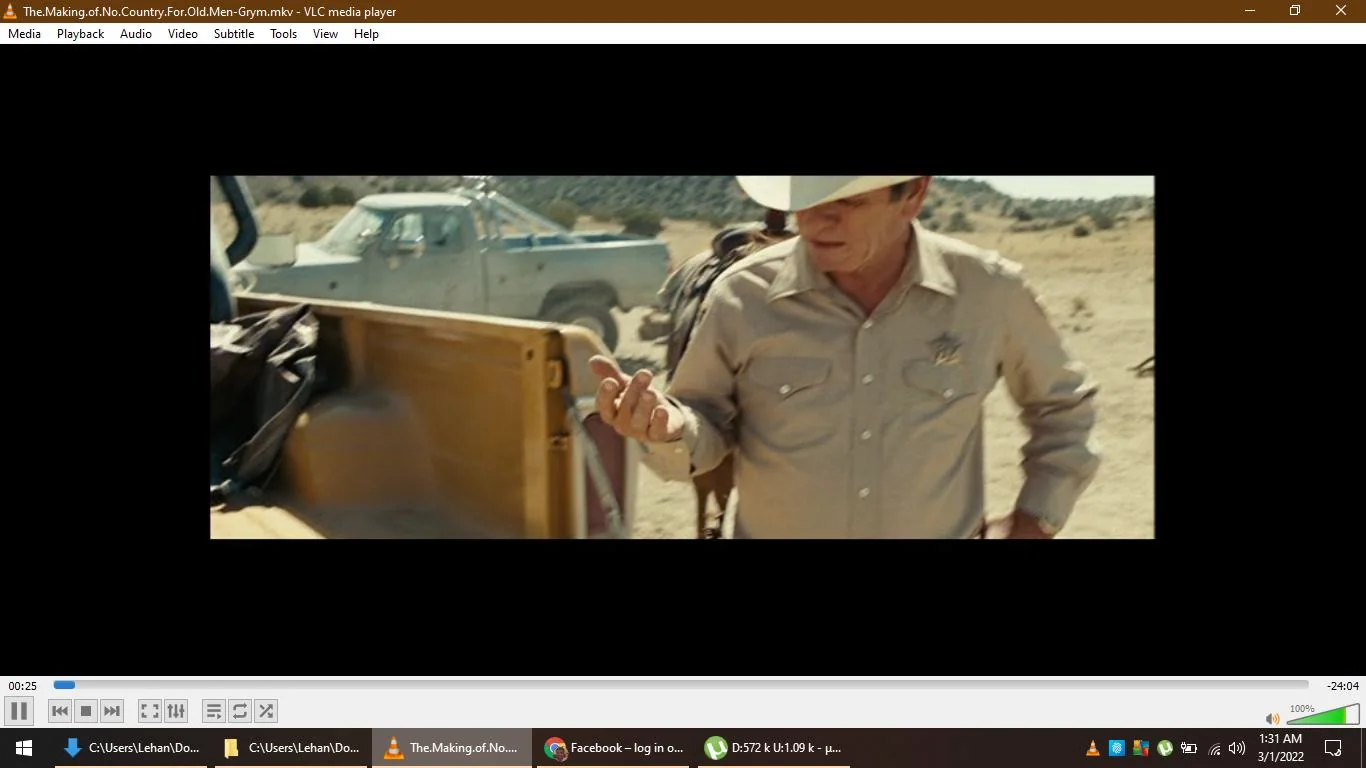The height and width of the screenshot is (768, 1366).
Task: Click the VLC cone icon in title bar
Action: coord(11,11)
